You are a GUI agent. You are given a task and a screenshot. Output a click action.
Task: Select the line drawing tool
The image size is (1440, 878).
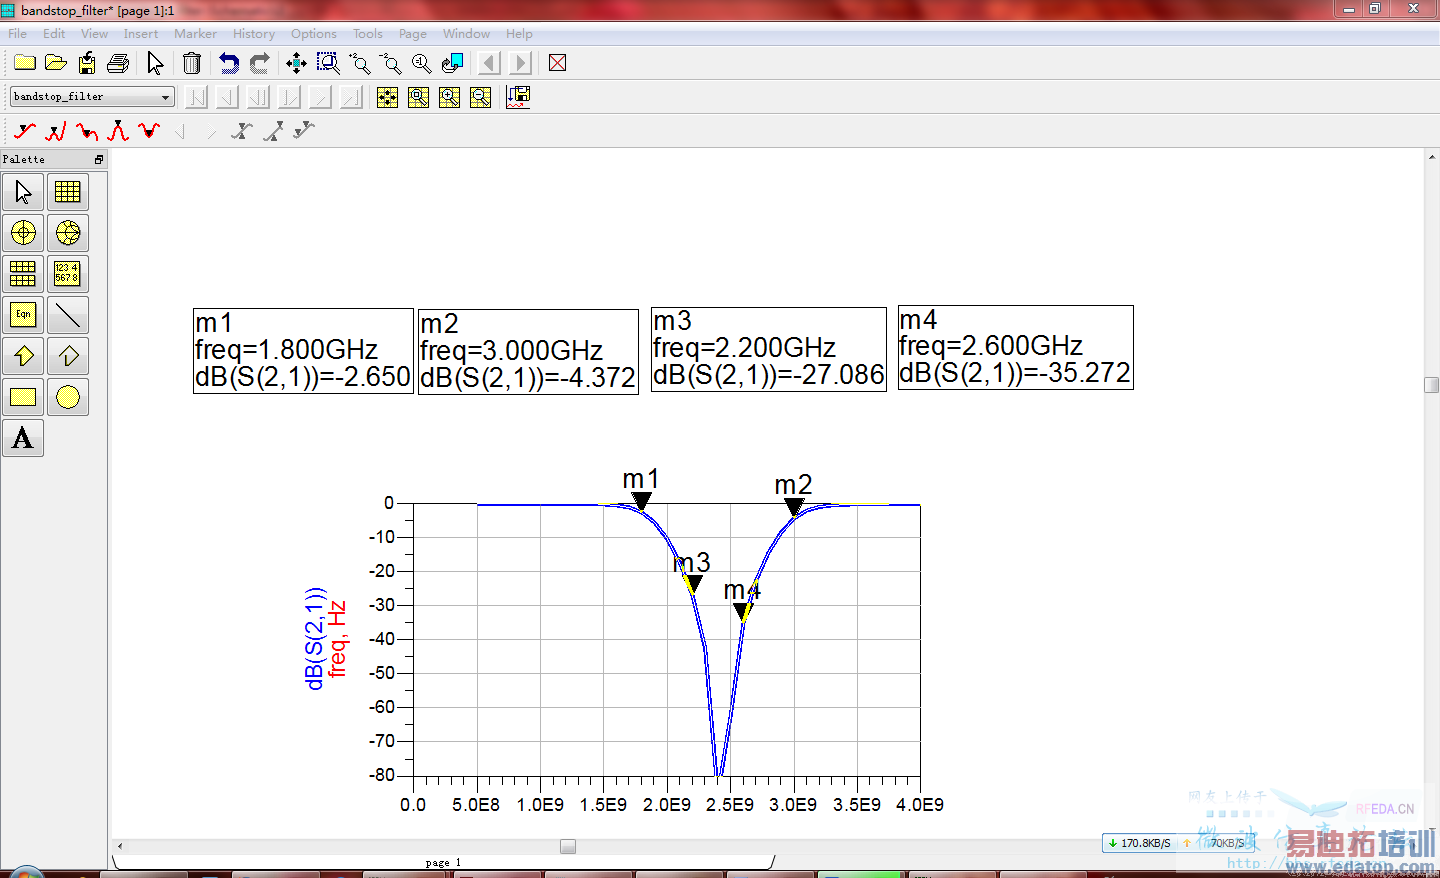68,315
